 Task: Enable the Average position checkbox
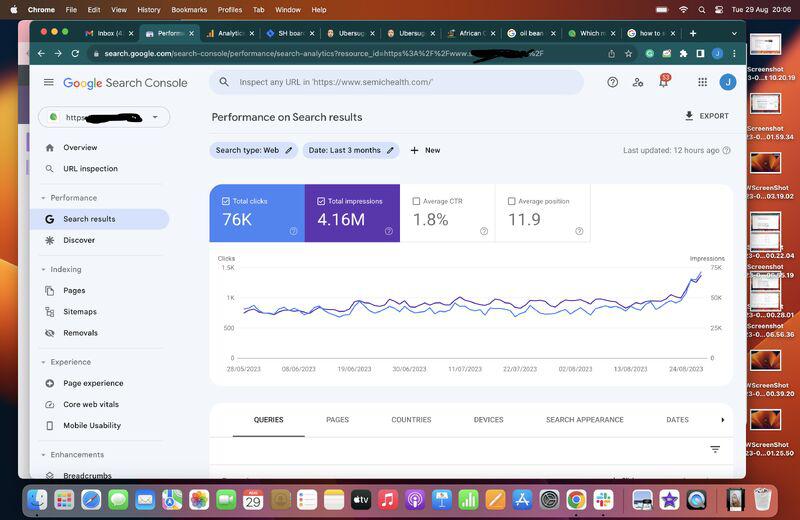[511, 201]
